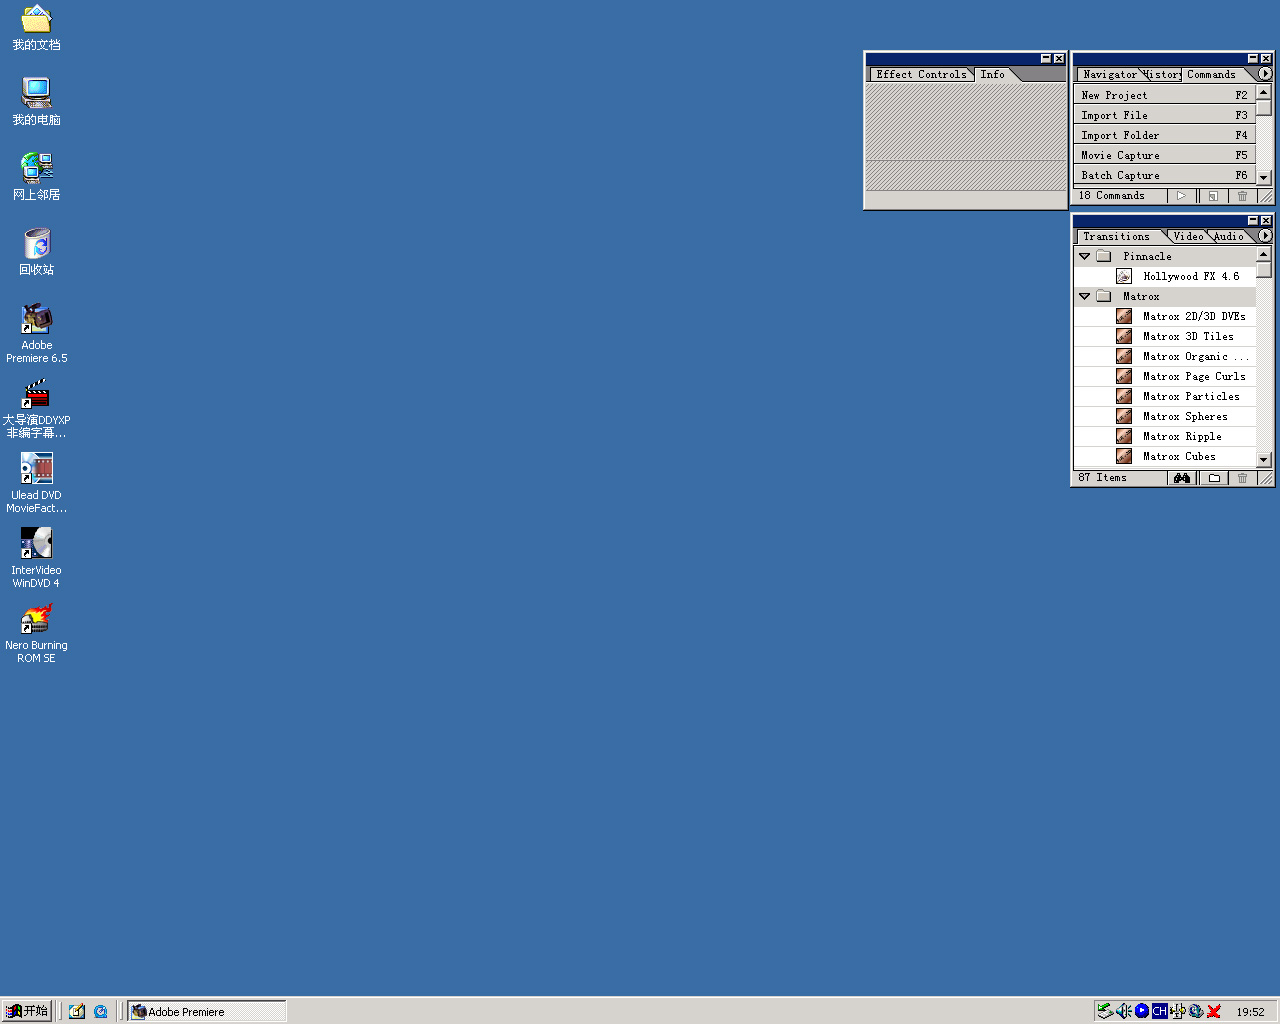Select the Ulead DVD MovieFactory desktop icon

(37, 469)
